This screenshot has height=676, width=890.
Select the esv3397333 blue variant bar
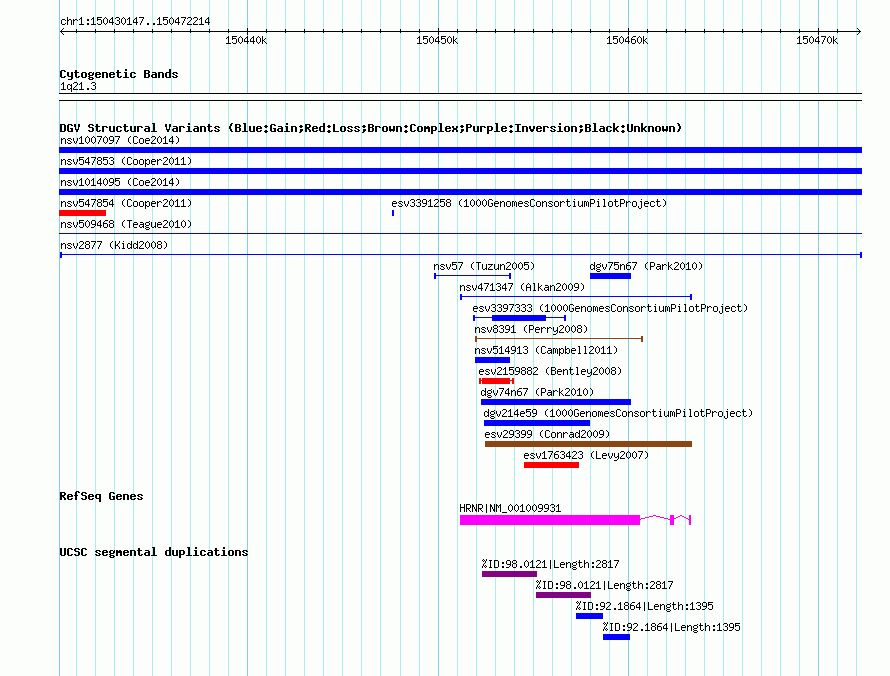pos(519,318)
